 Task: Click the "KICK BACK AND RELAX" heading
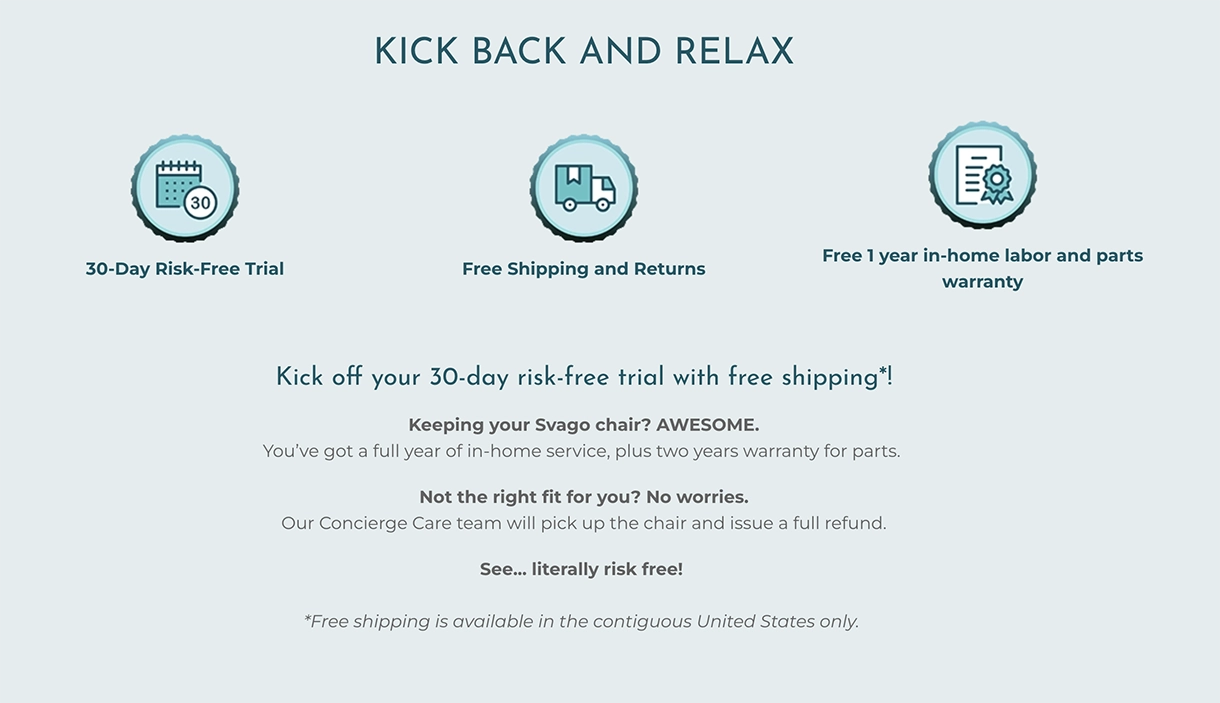tap(584, 52)
